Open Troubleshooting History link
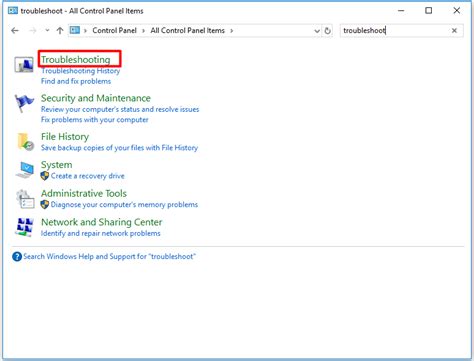This screenshot has height=361, width=474. (80, 71)
